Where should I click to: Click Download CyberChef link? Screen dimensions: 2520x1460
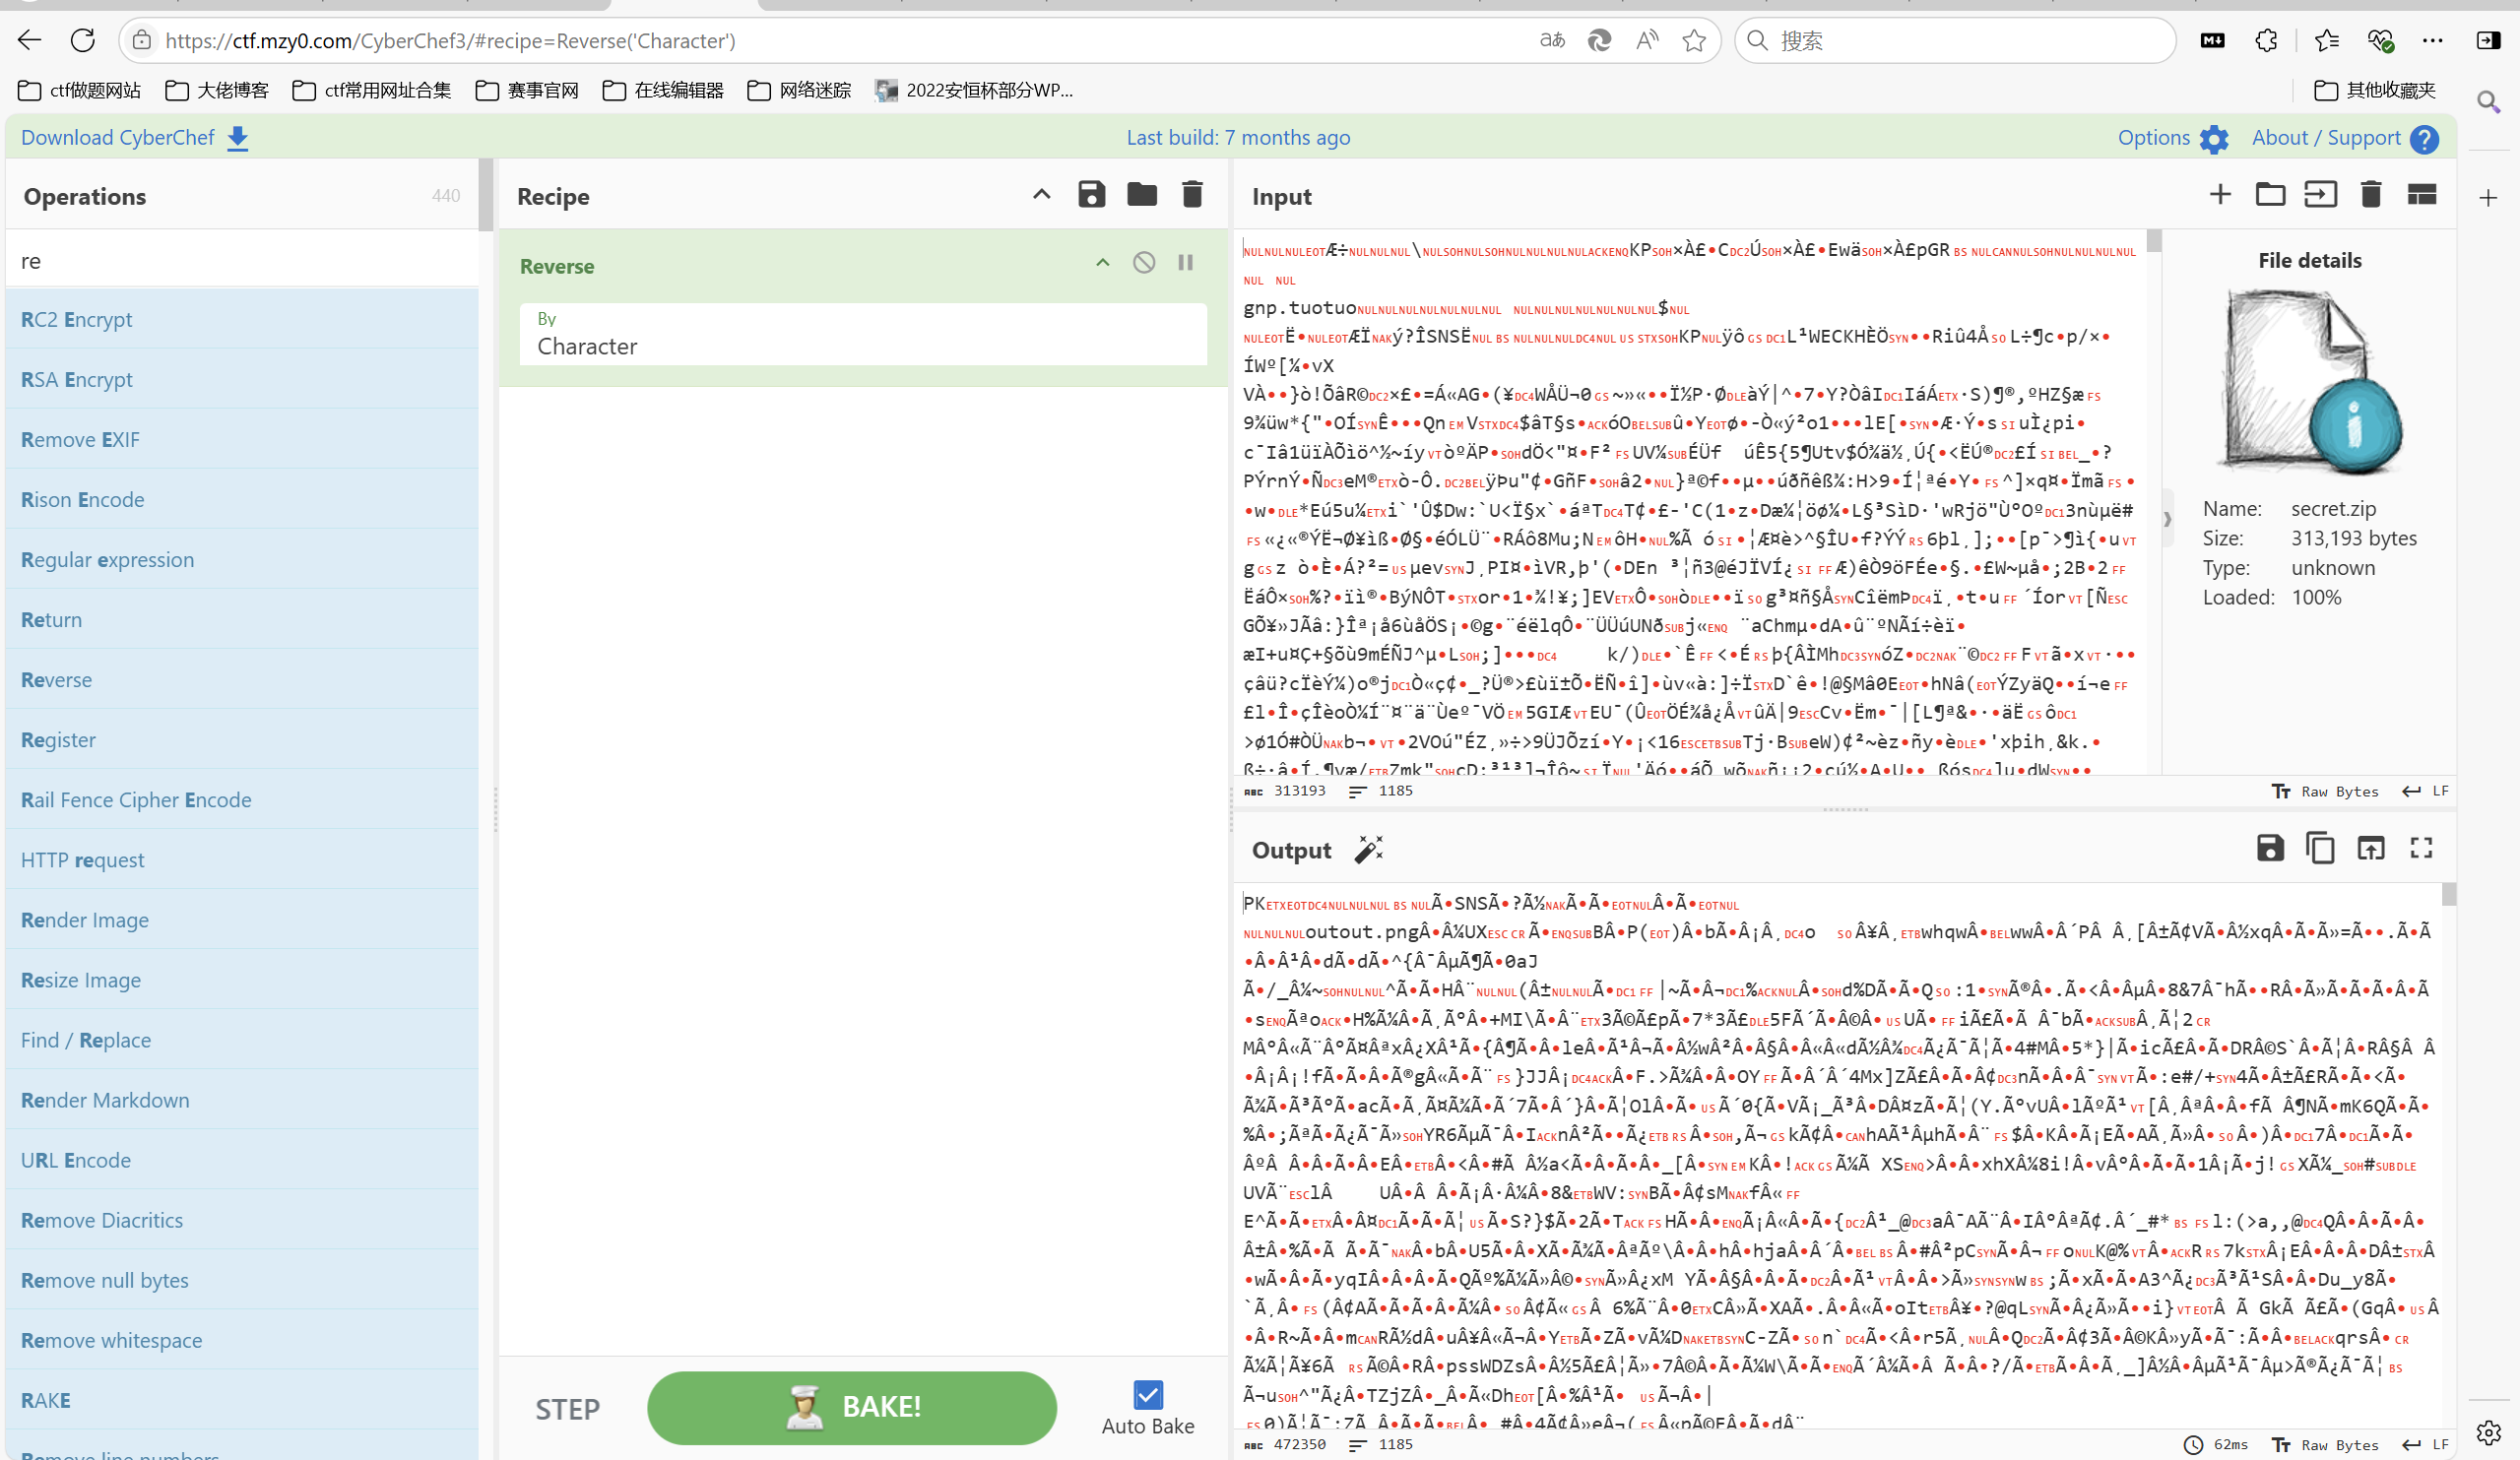[x=118, y=138]
